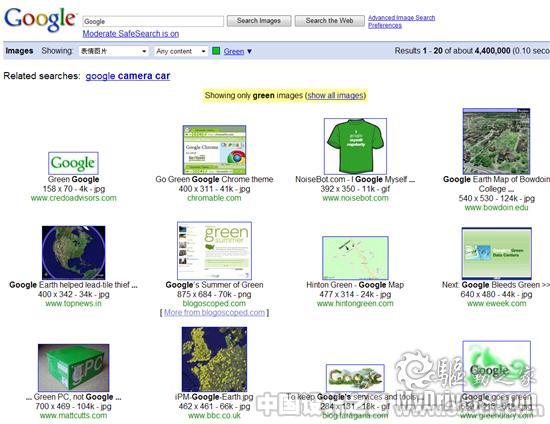The image size is (550, 424).
Task: Click Hinton Green - Google Map caption
Action: (x=355, y=285)
